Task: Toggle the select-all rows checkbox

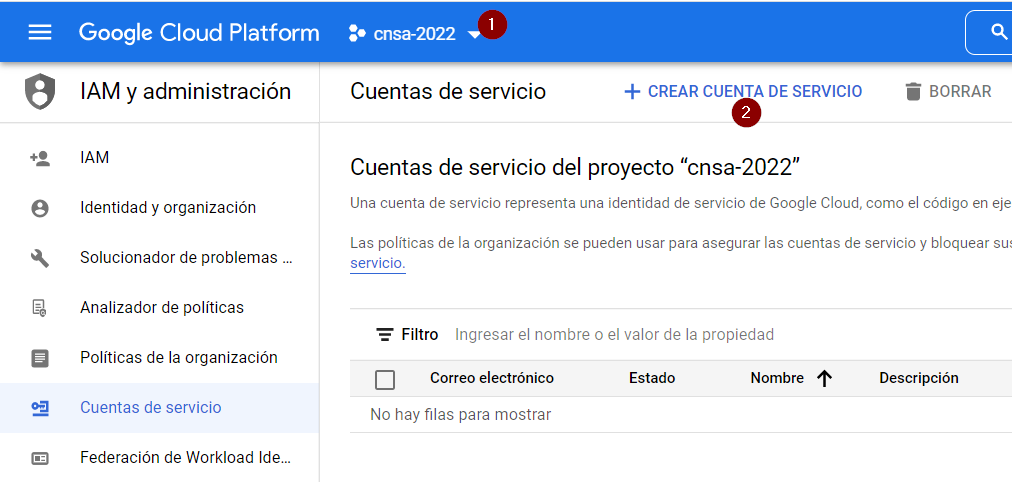Action: tap(385, 379)
